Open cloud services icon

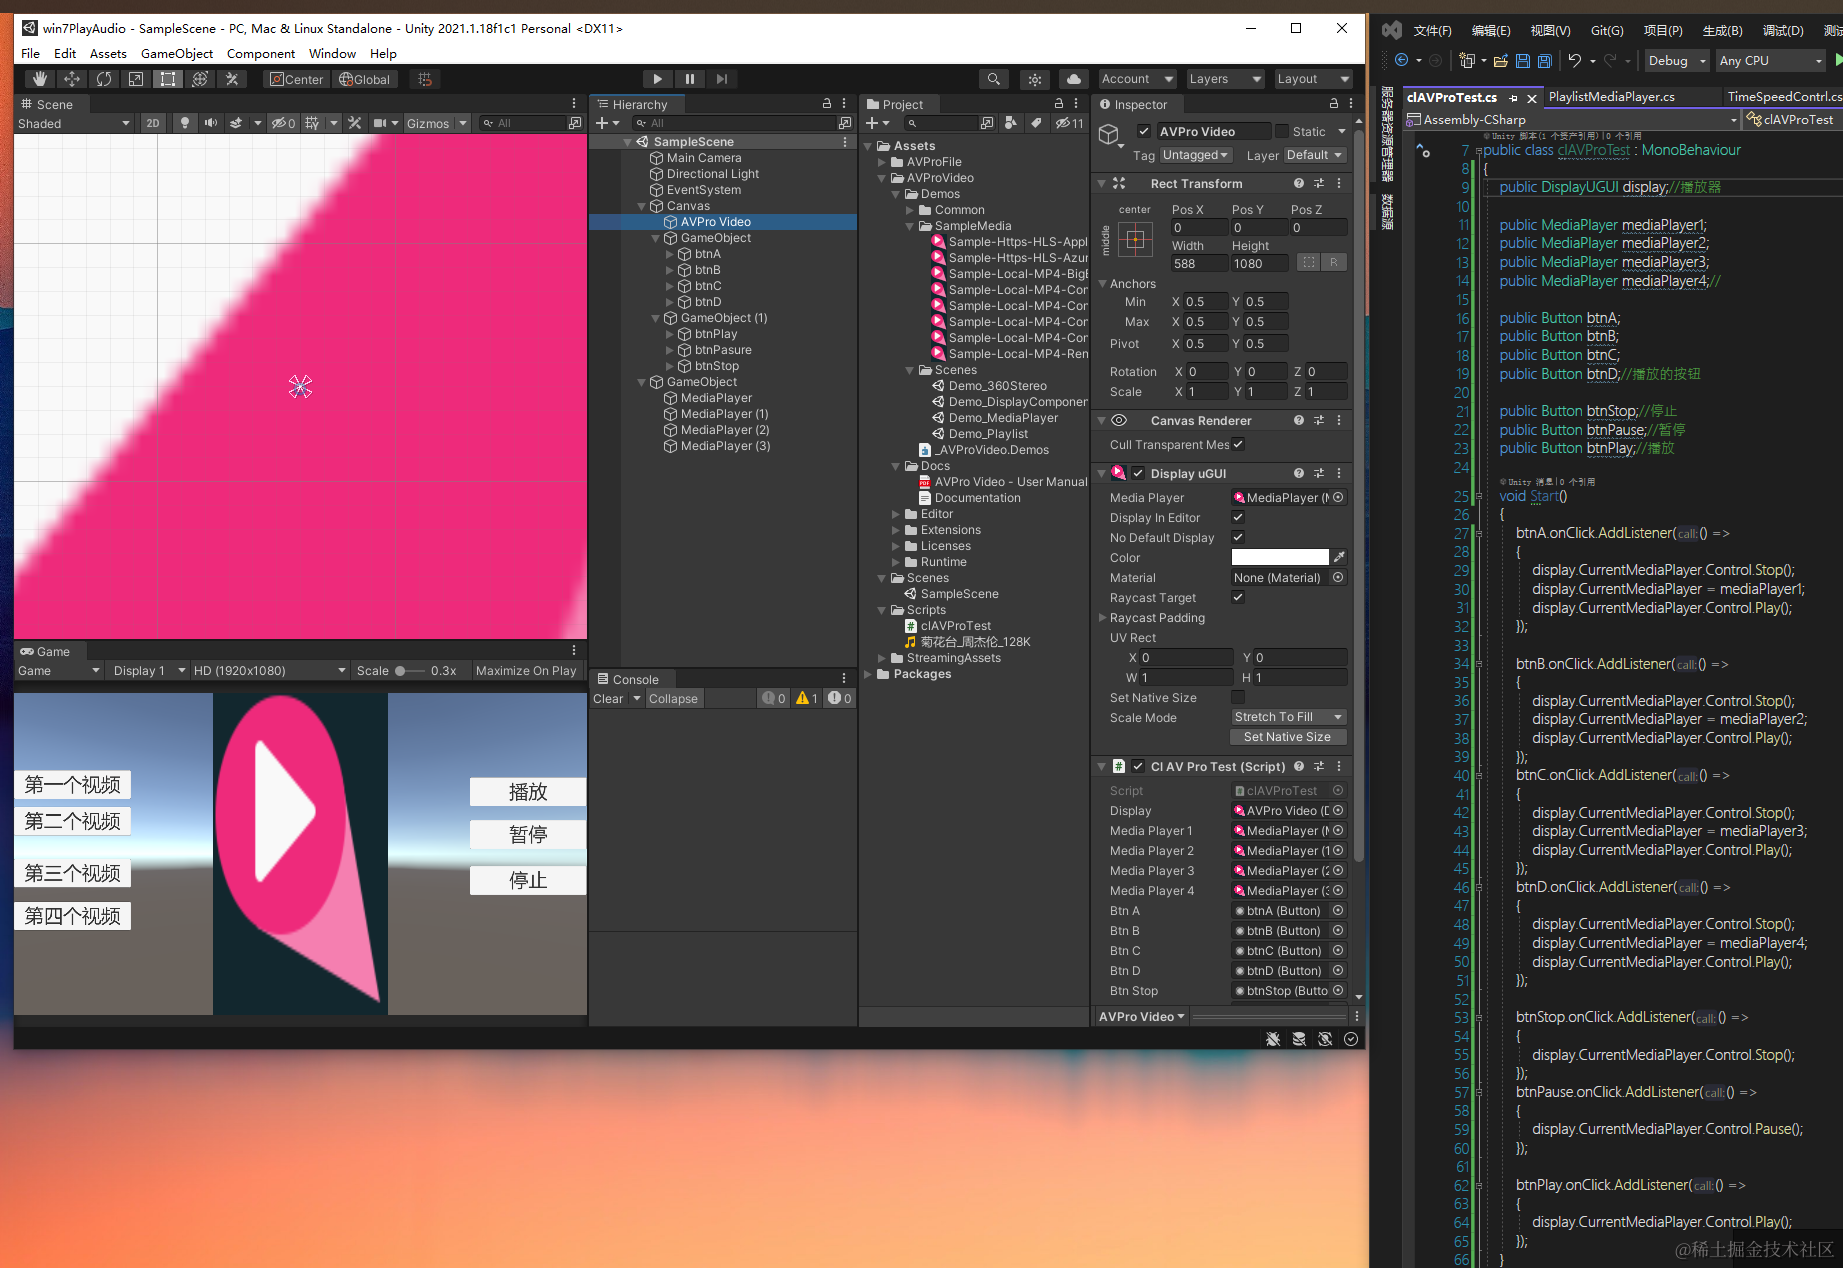(x=1073, y=79)
